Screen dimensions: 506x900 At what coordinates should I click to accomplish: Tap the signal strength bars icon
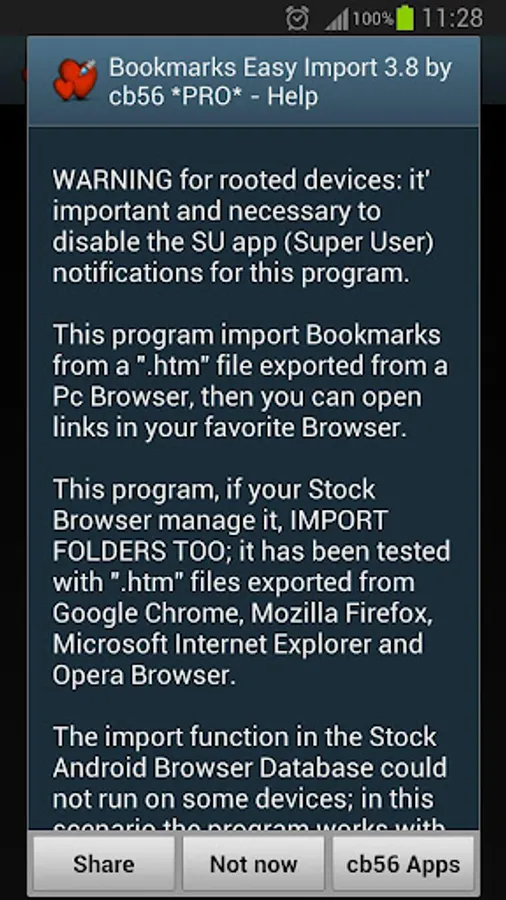[x=336, y=19]
